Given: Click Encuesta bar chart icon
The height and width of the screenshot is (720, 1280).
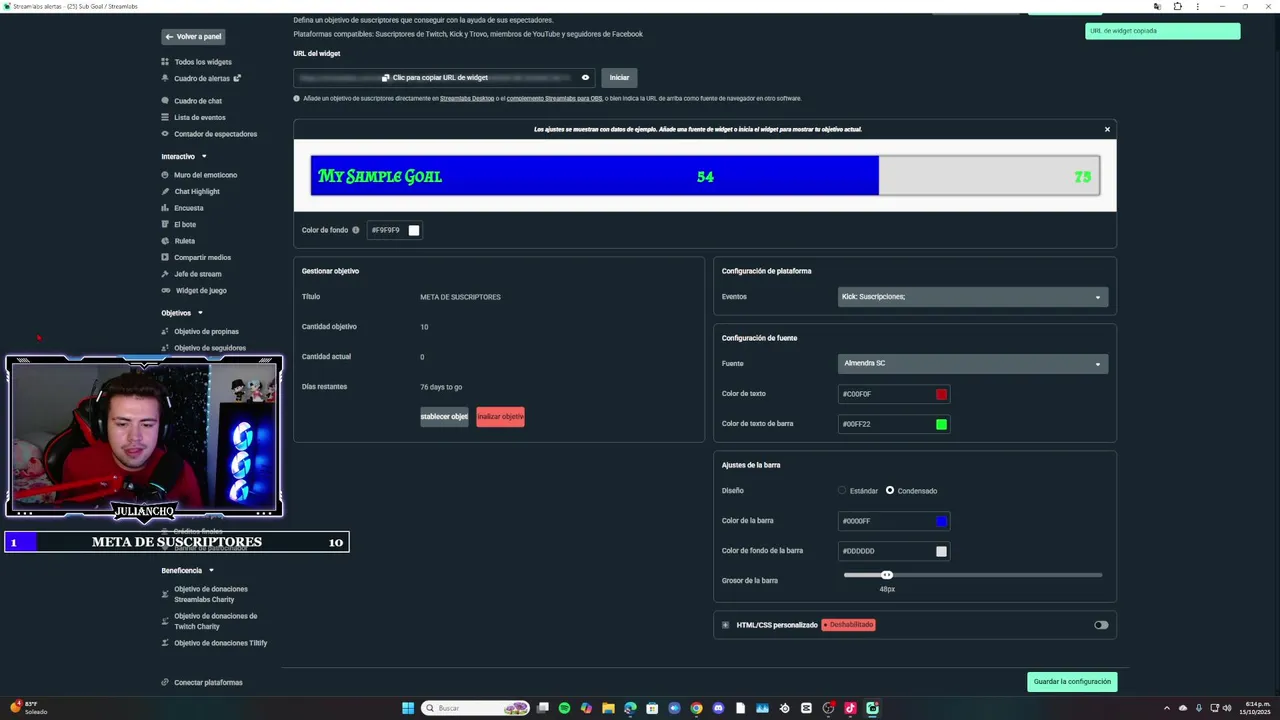Looking at the screenshot, I should coord(165,208).
